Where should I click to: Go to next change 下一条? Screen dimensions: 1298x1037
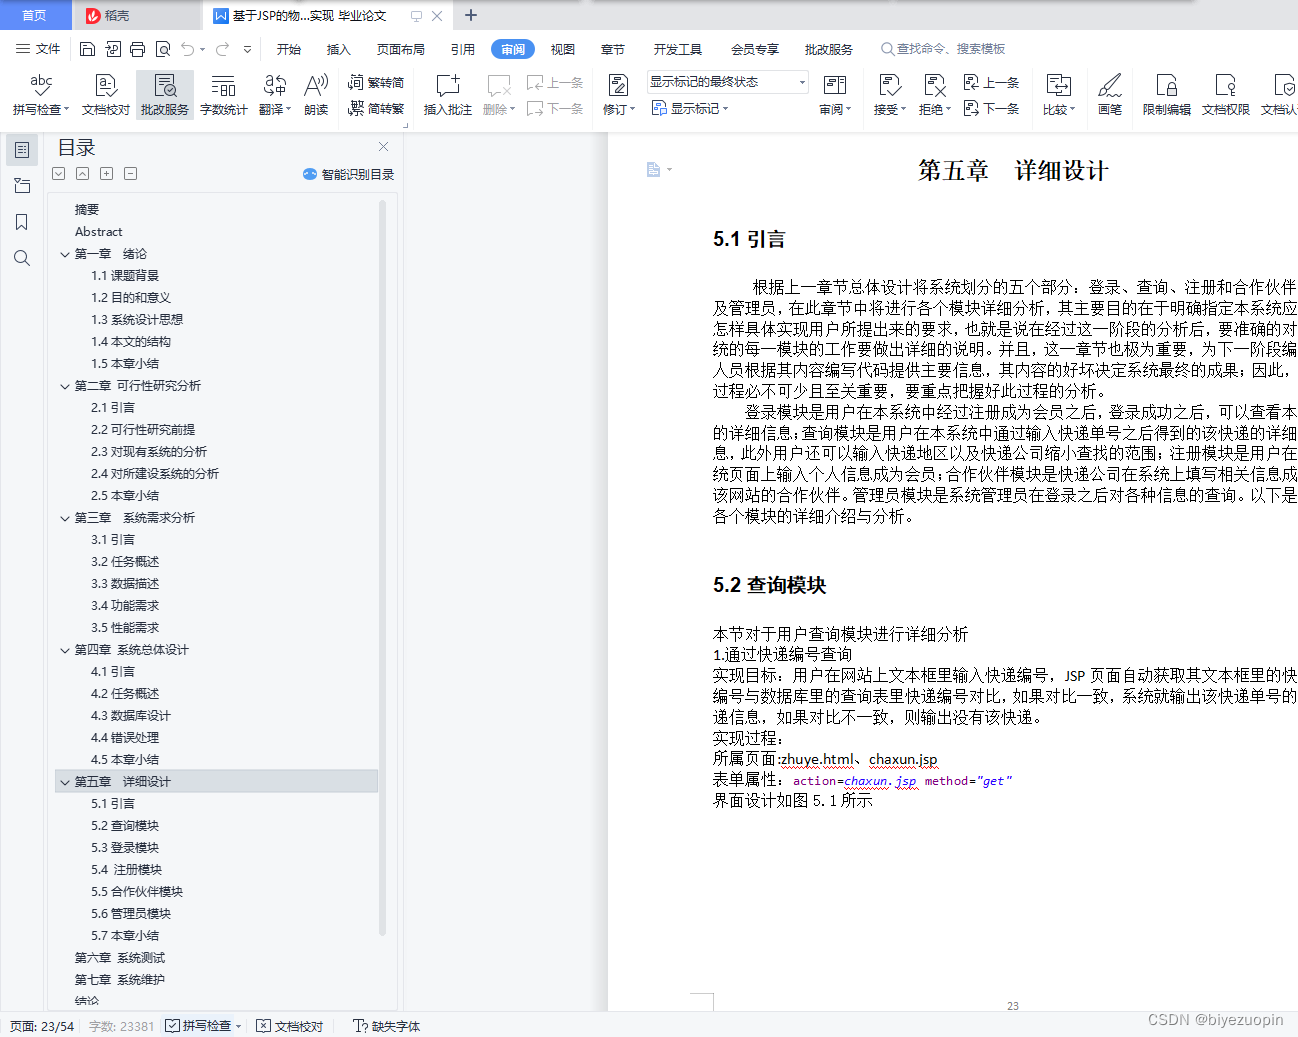point(991,108)
